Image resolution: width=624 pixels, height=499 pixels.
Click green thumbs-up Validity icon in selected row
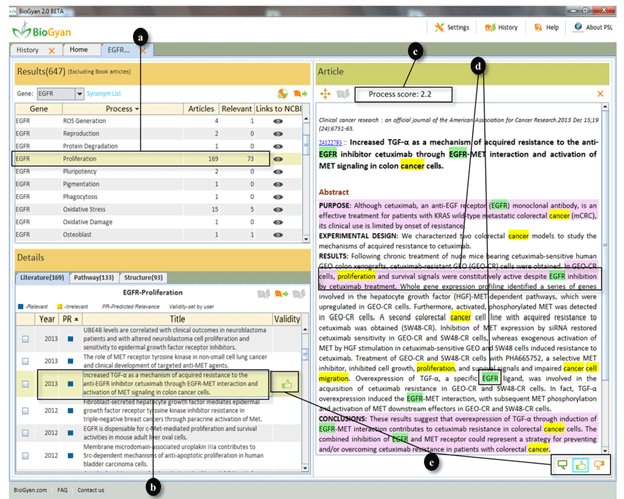point(287,384)
